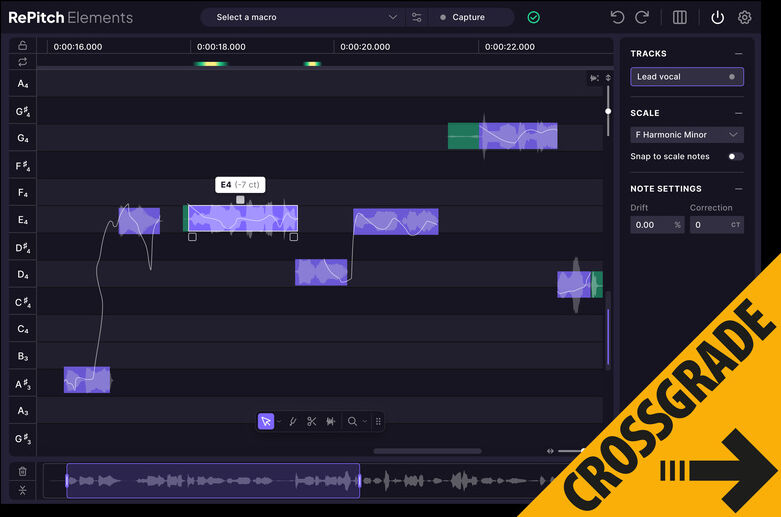This screenshot has width=781, height=517.
Task: Click the horizontal zoom arrows icon
Action: (550, 451)
